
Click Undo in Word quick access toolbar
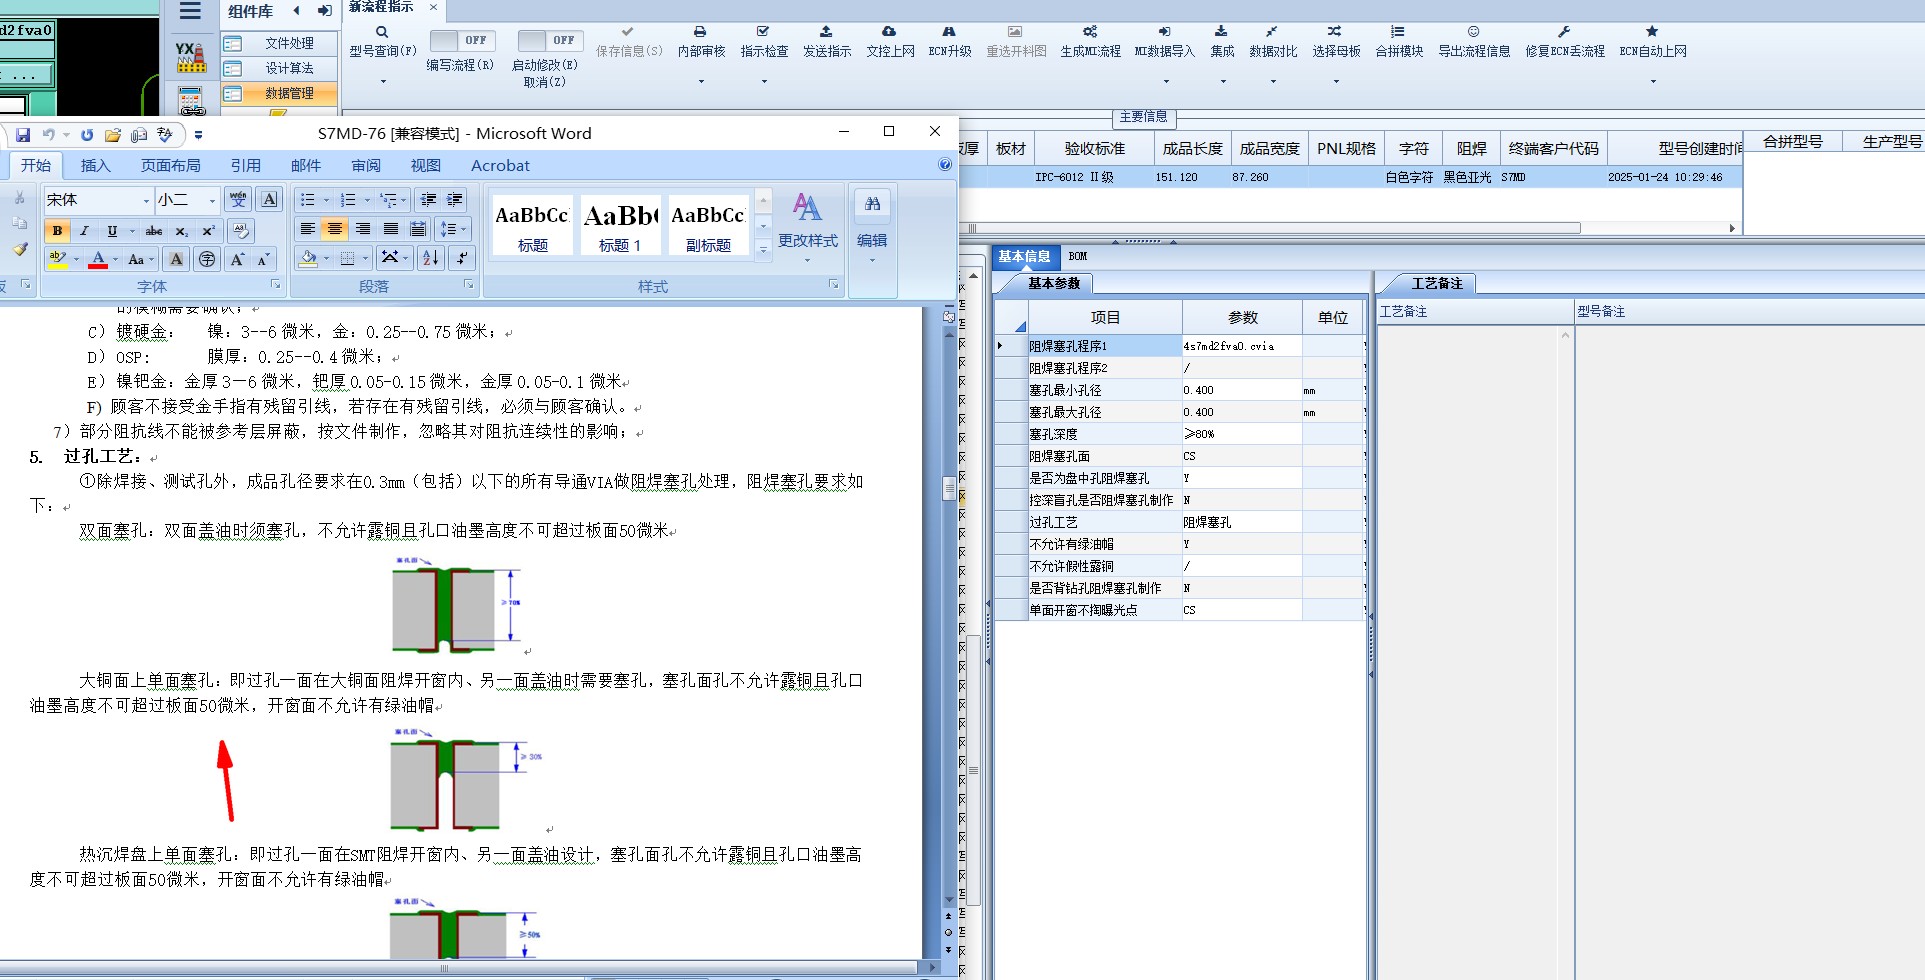48,135
